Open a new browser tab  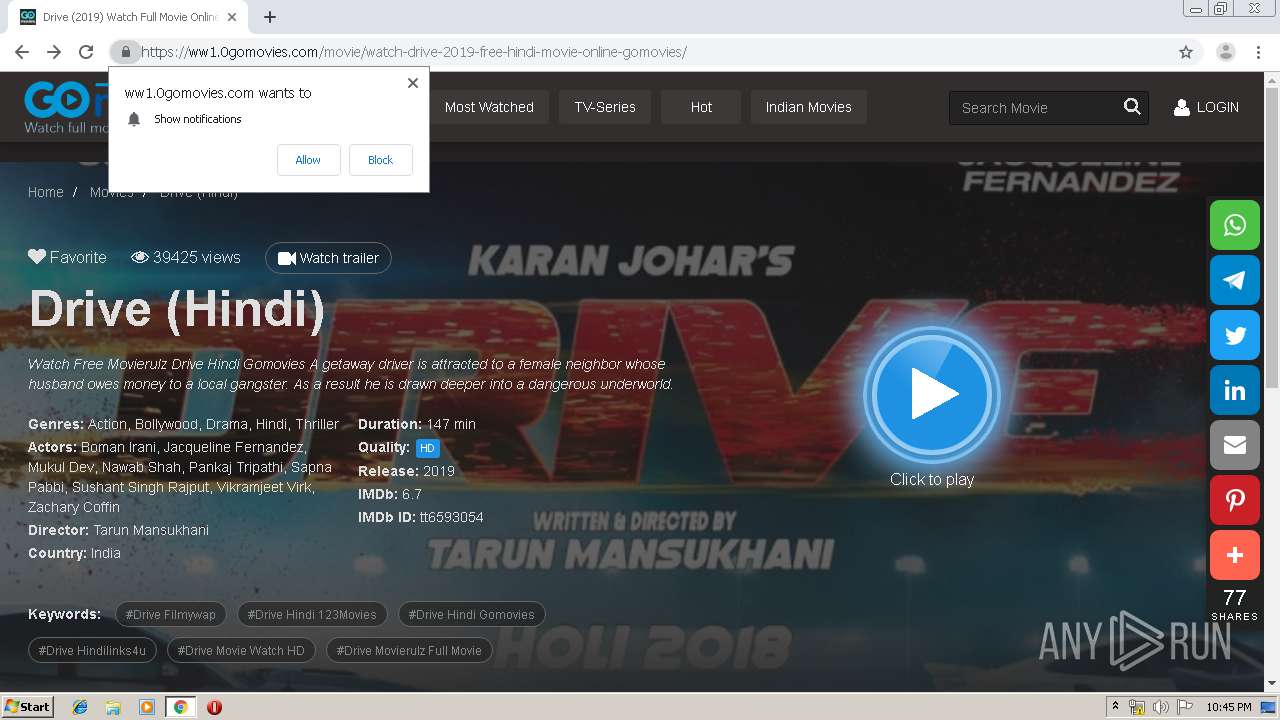tap(270, 17)
